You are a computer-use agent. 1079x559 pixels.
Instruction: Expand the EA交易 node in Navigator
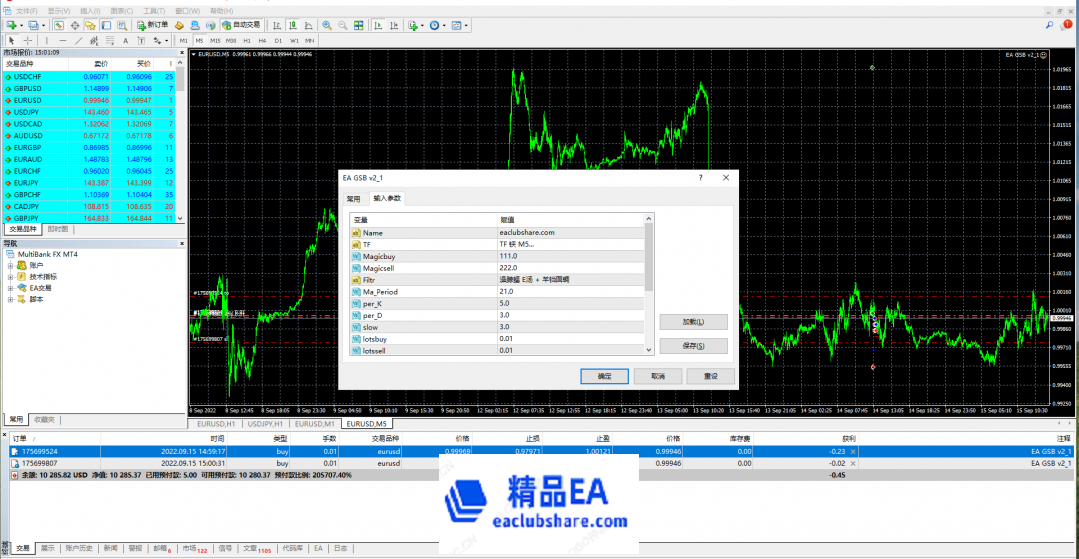coord(11,288)
